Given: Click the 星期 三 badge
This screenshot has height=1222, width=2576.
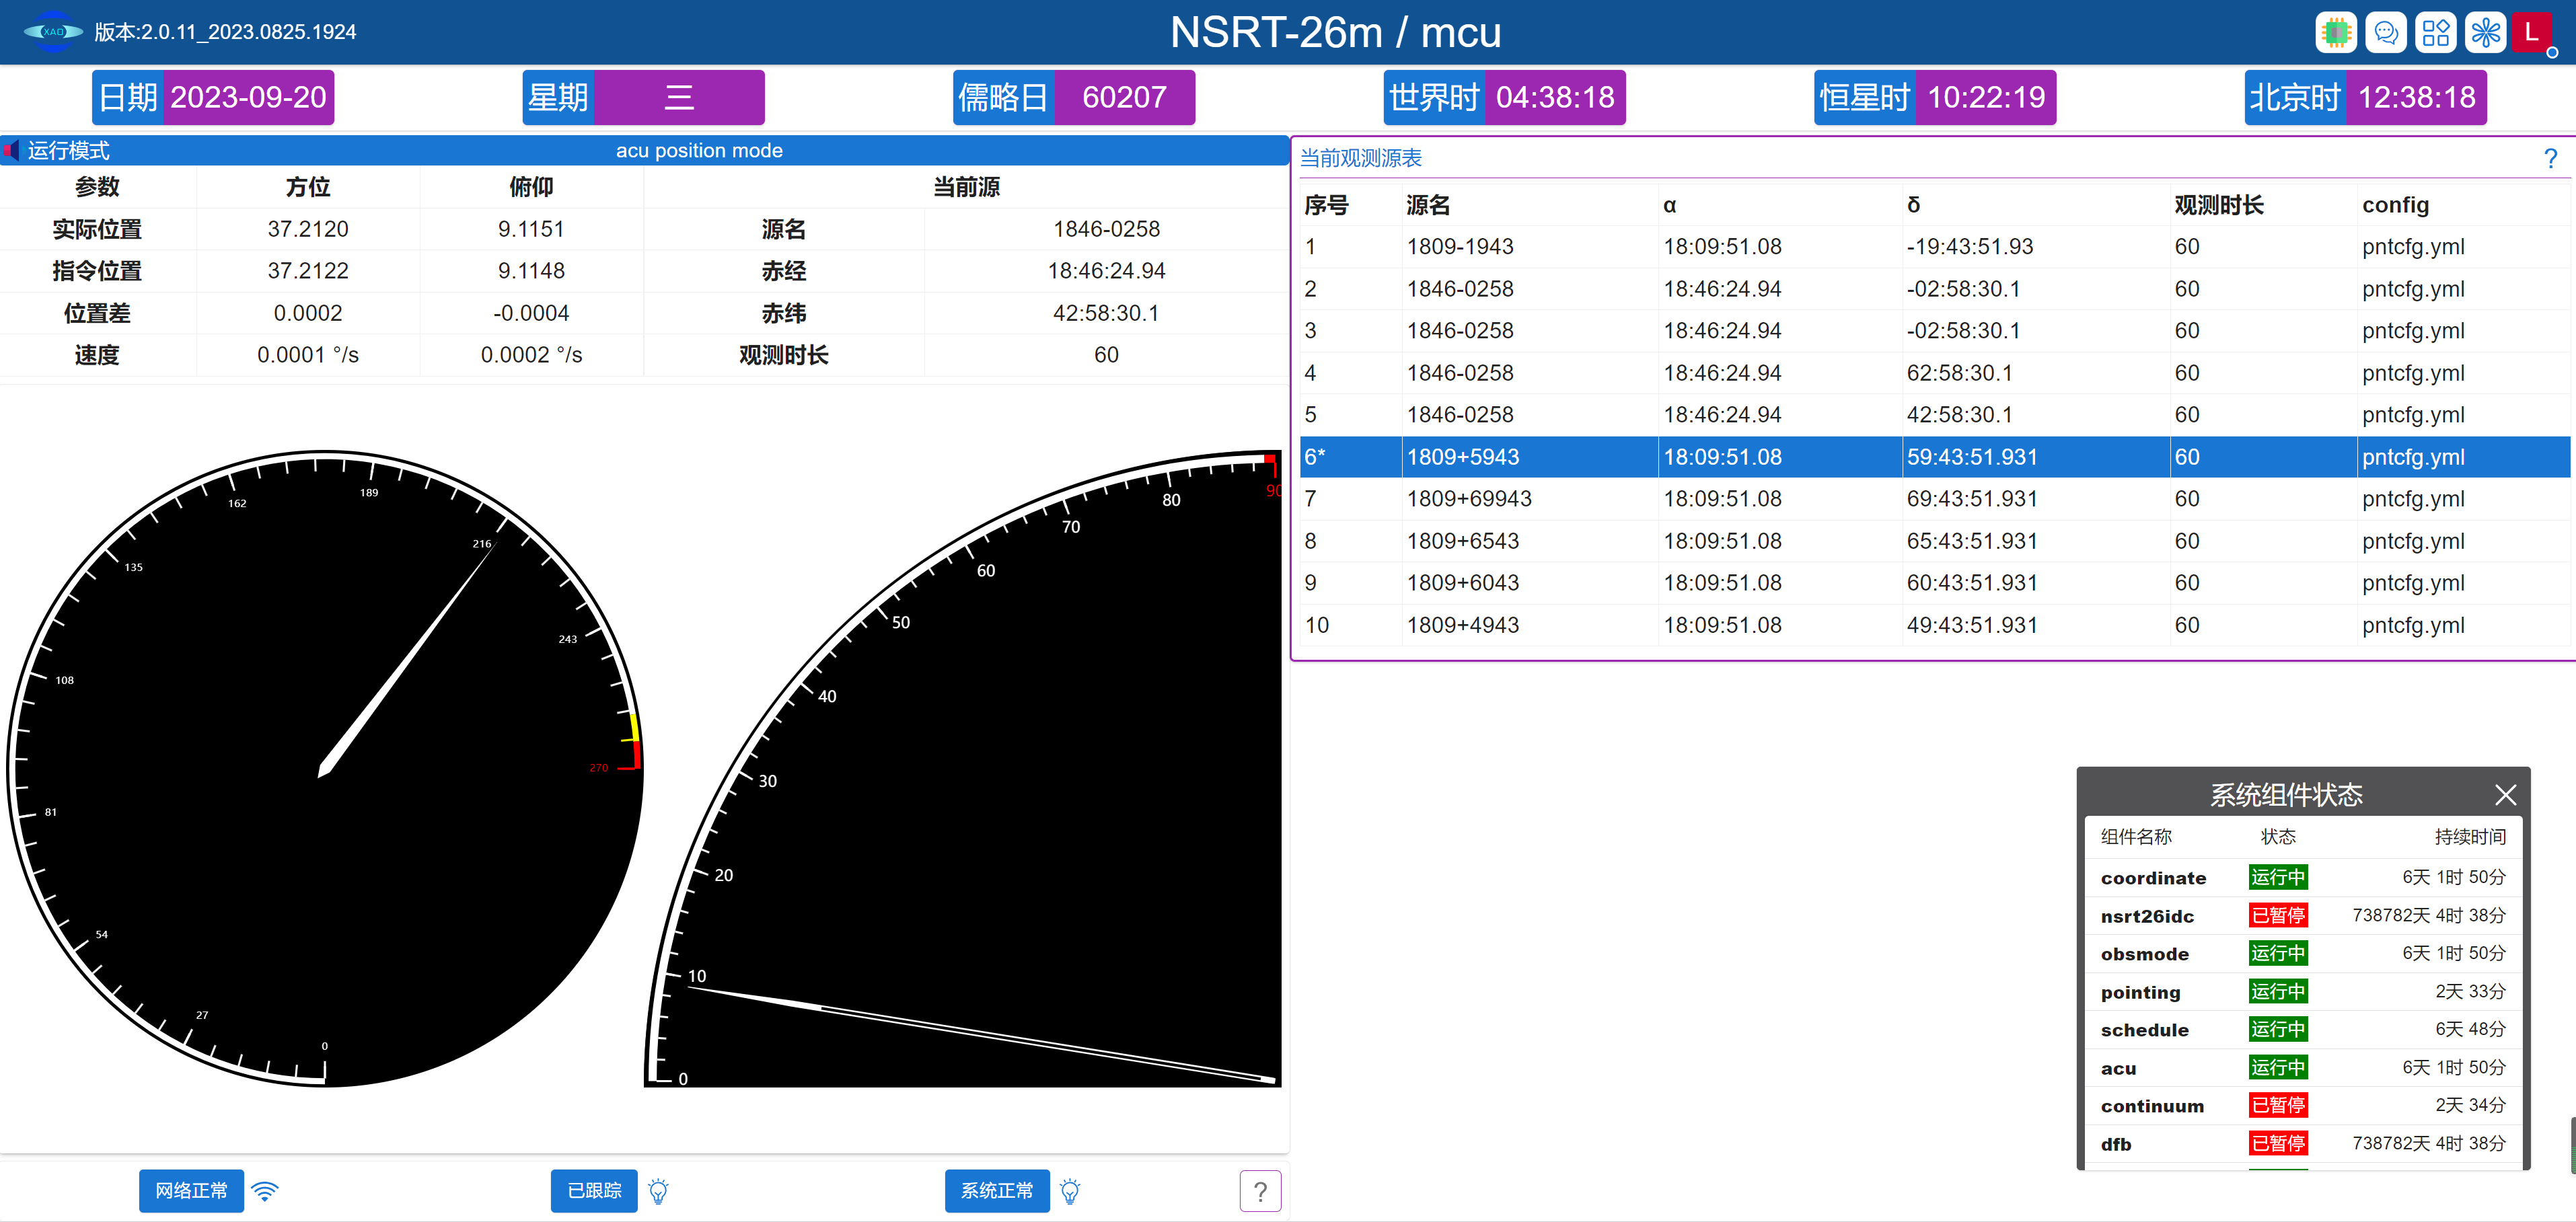Looking at the screenshot, I should tap(643, 97).
